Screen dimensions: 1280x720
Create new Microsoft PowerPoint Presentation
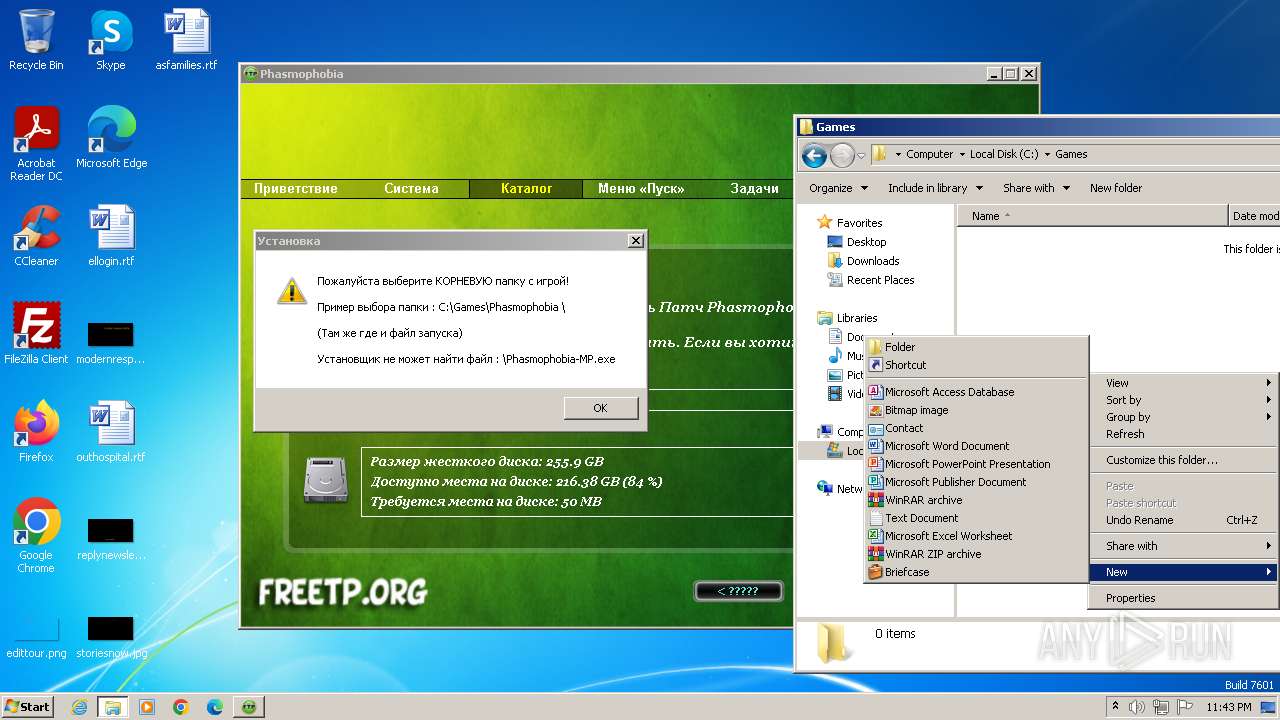coord(976,464)
